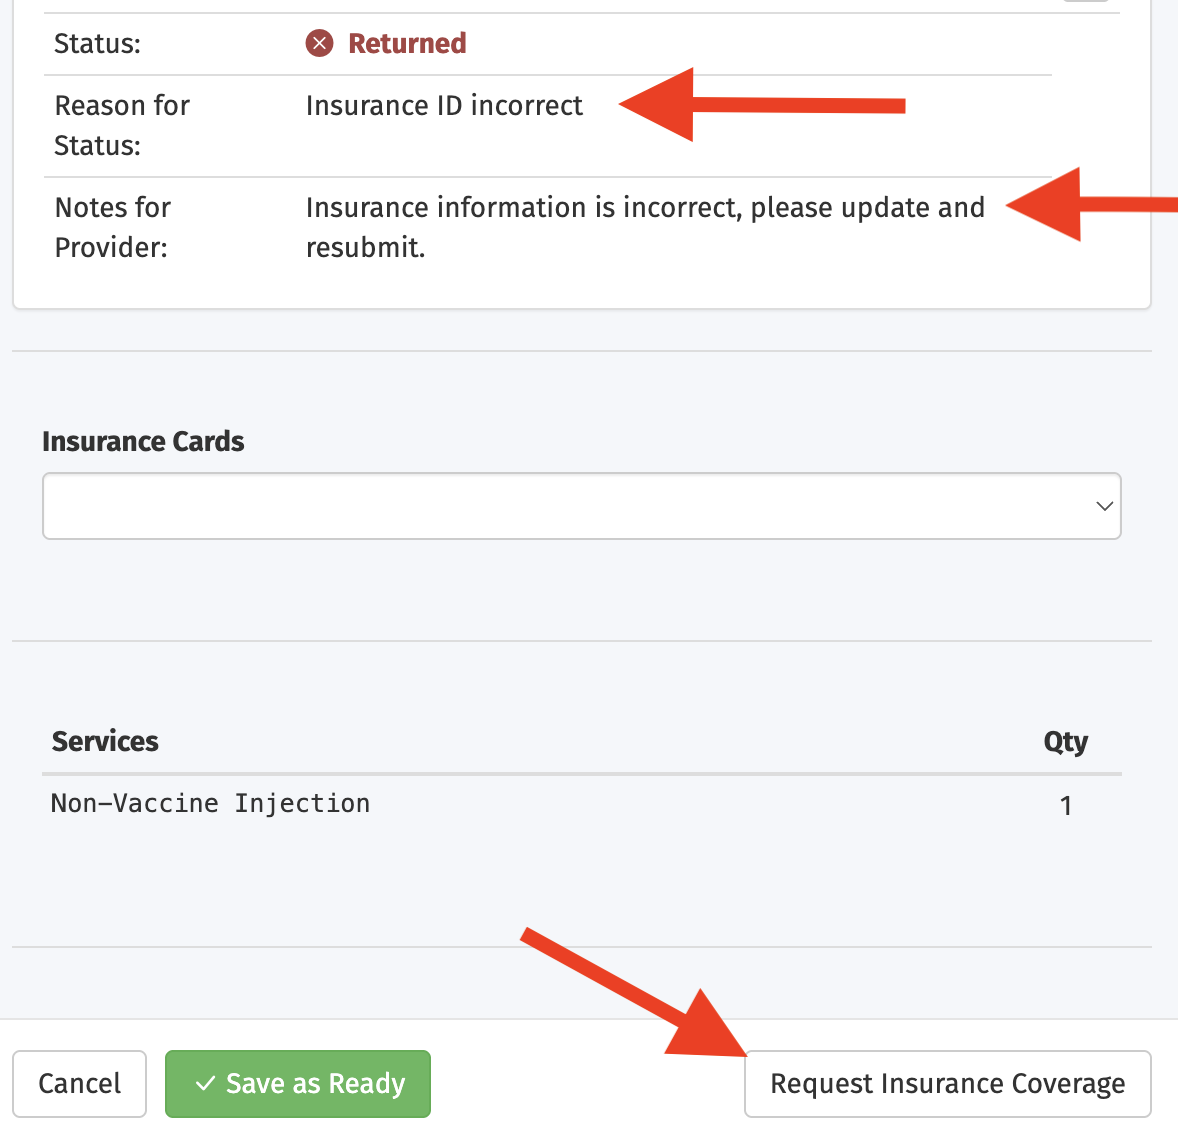Click the checkmark icon in Save as Ready
This screenshot has height=1130, width=1178.
coord(207,1083)
